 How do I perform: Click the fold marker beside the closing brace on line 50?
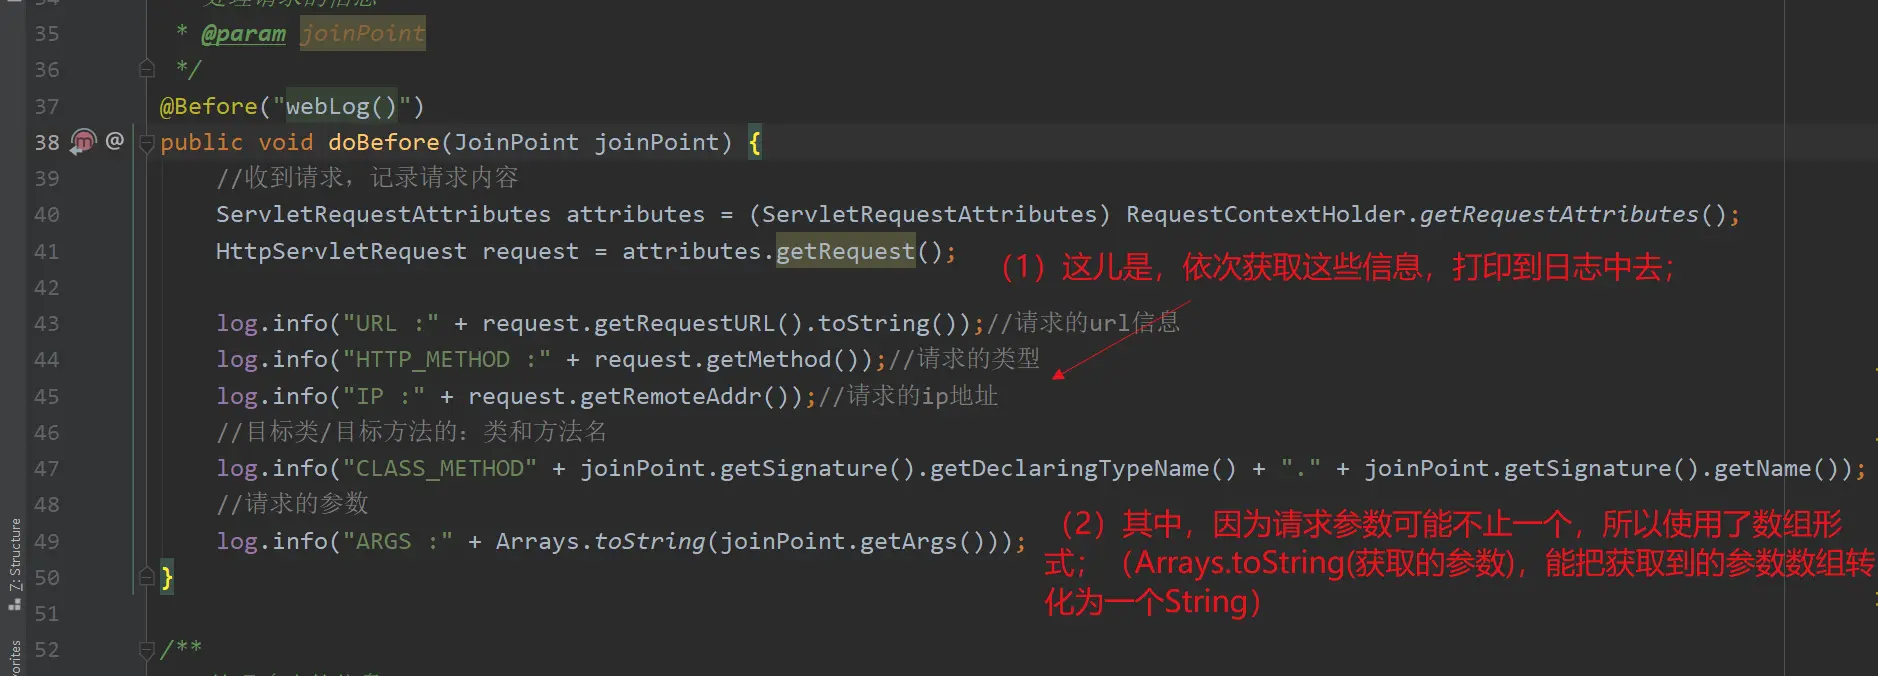[x=147, y=577]
